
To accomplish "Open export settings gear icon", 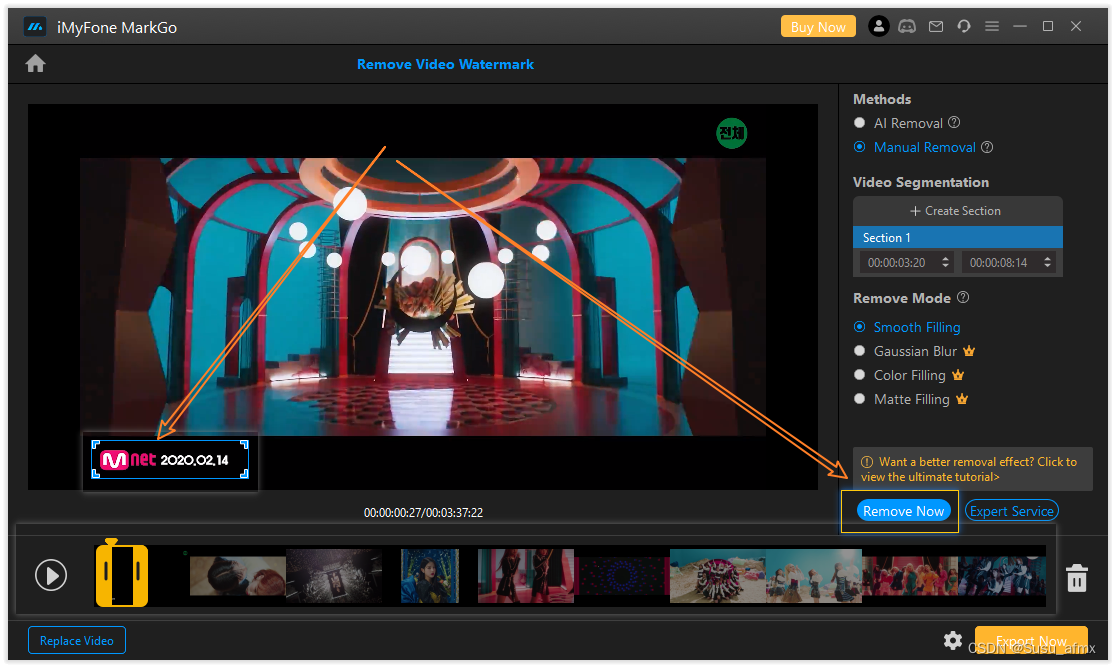I will 952,640.
